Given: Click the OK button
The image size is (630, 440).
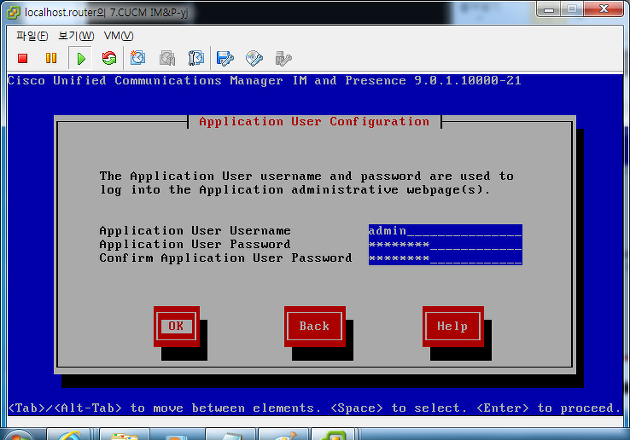Looking at the screenshot, I should point(176,326).
